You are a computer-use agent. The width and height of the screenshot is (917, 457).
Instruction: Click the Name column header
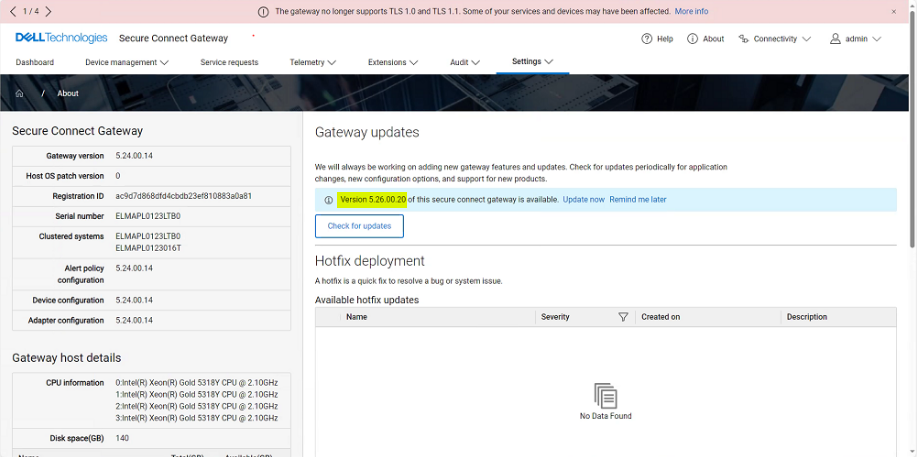pyautogui.click(x=357, y=317)
